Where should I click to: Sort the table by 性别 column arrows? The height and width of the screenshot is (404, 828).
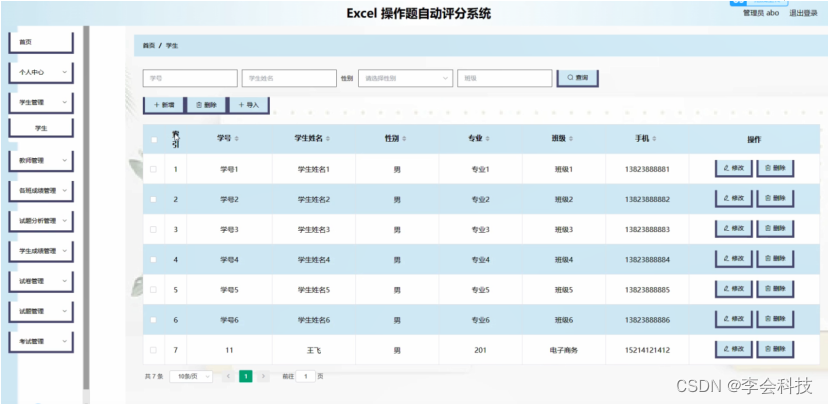404,139
